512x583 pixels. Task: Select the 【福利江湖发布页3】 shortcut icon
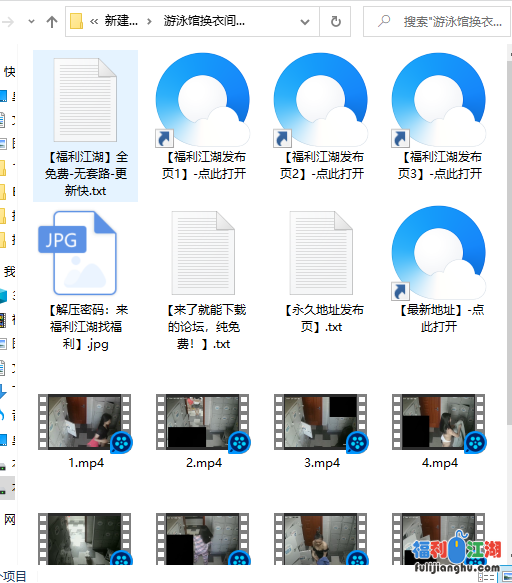pyautogui.click(x=439, y=99)
